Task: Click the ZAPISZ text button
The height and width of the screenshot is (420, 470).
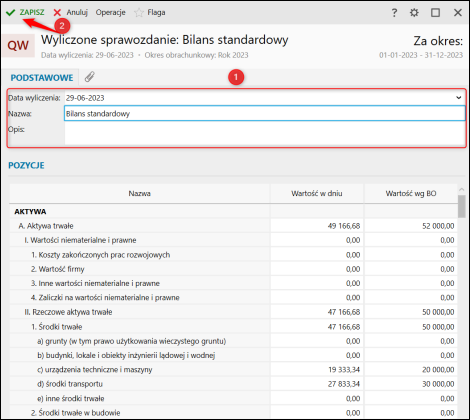Action: tap(32, 13)
